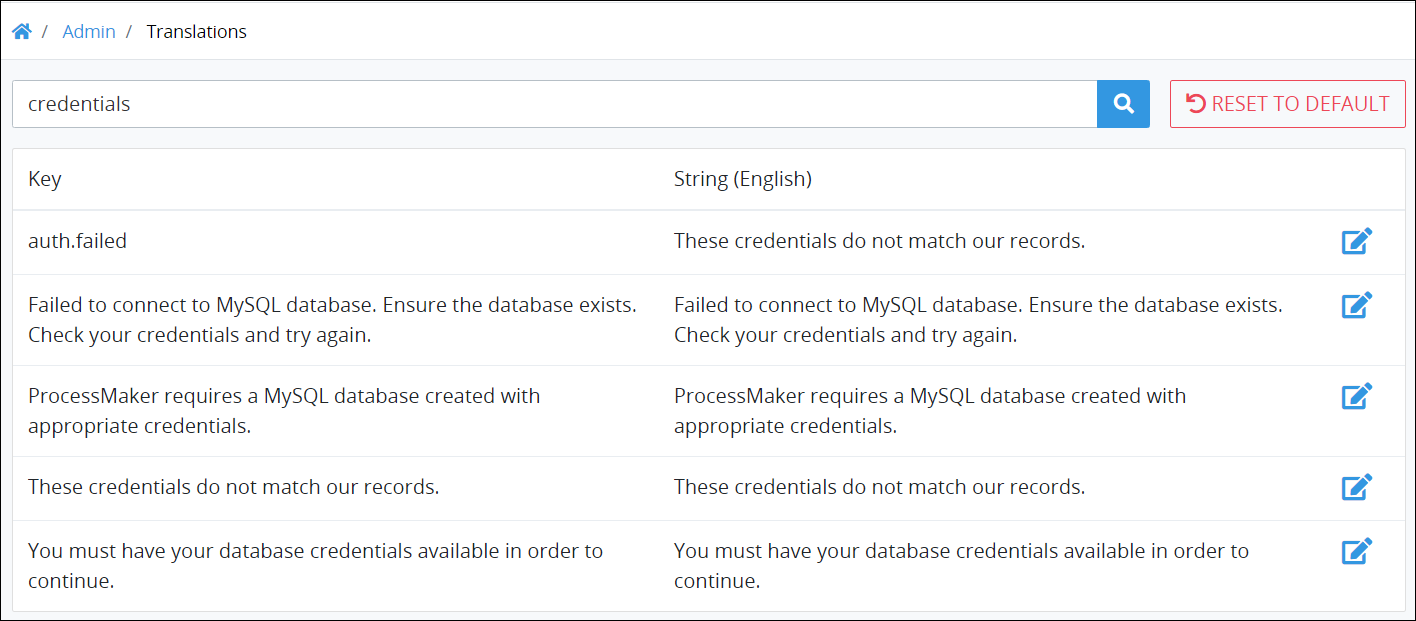
Task: Sort by the String (English) column header
Action: [743, 179]
